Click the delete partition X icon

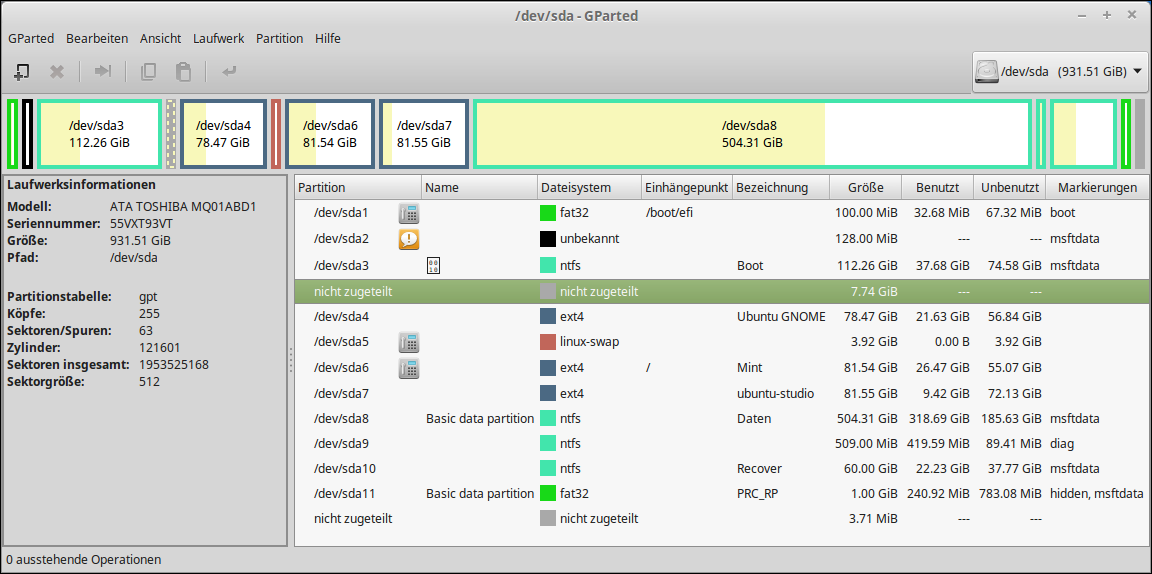point(57,71)
